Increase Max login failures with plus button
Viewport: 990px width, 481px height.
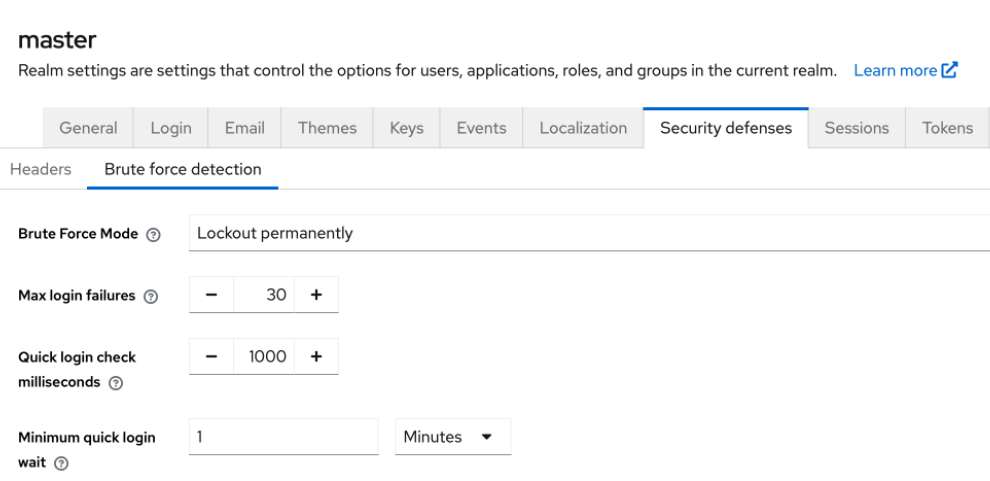click(x=316, y=295)
